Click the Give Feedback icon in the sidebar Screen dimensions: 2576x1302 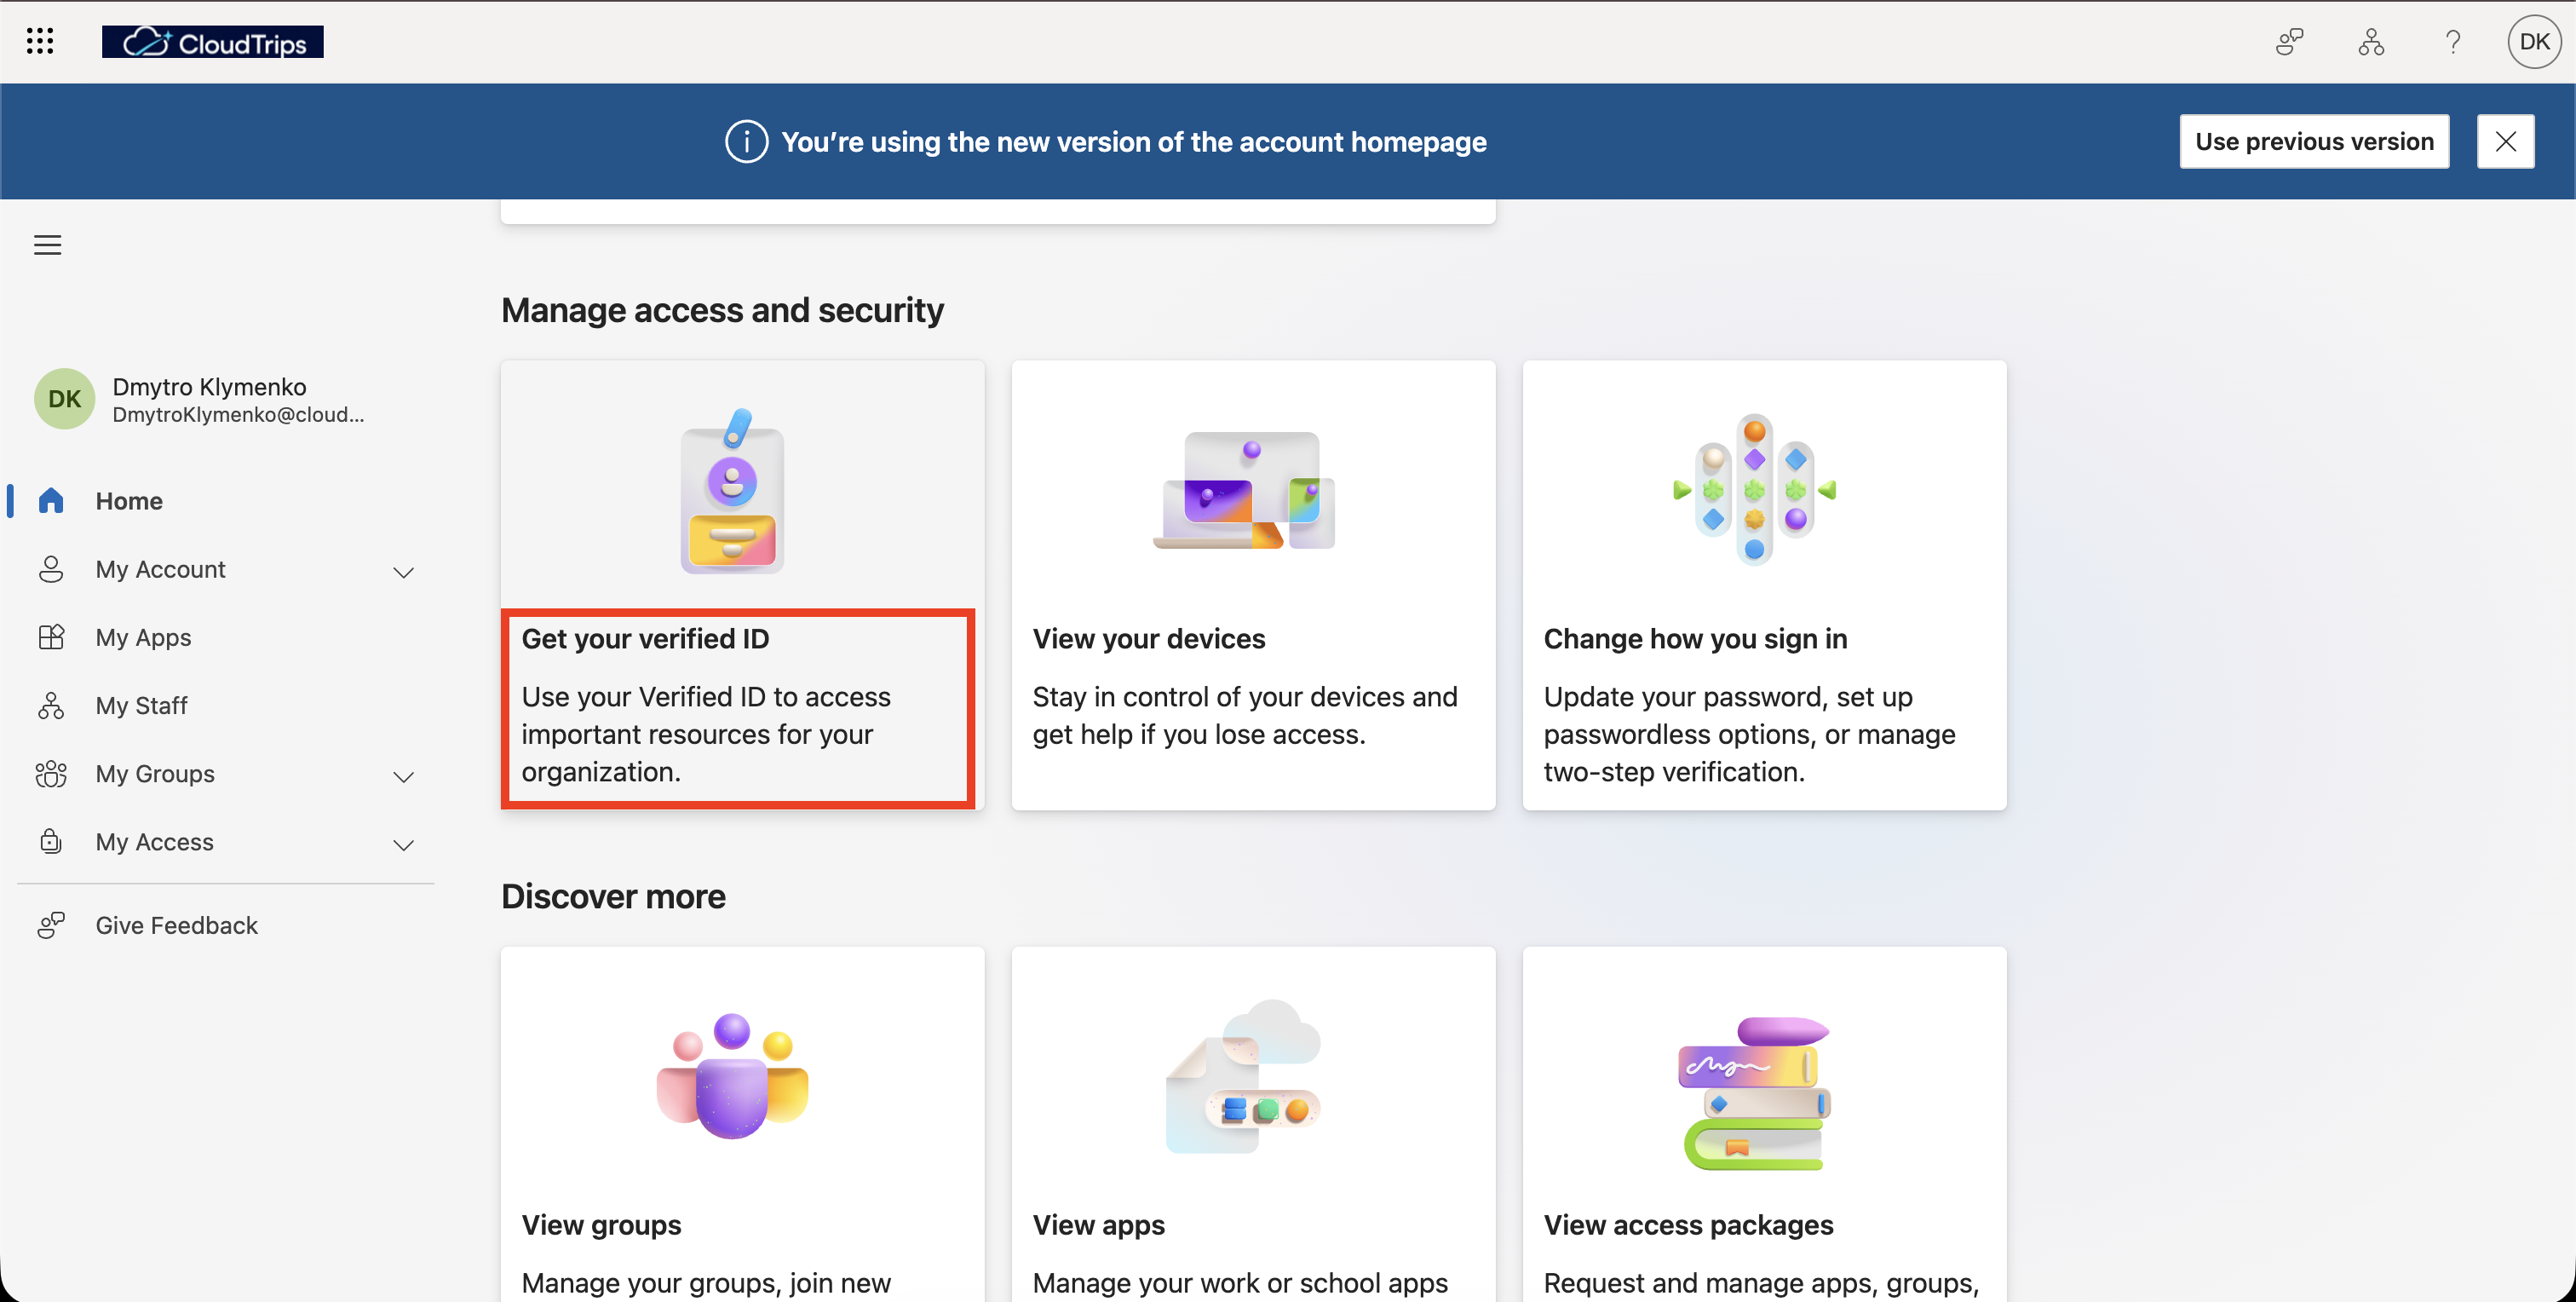[x=51, y=925]
